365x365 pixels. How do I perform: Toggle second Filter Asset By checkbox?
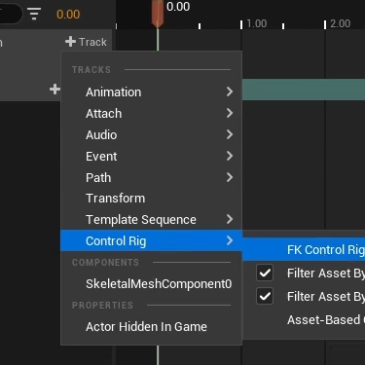pyautogui.click(x=265, y=296)
